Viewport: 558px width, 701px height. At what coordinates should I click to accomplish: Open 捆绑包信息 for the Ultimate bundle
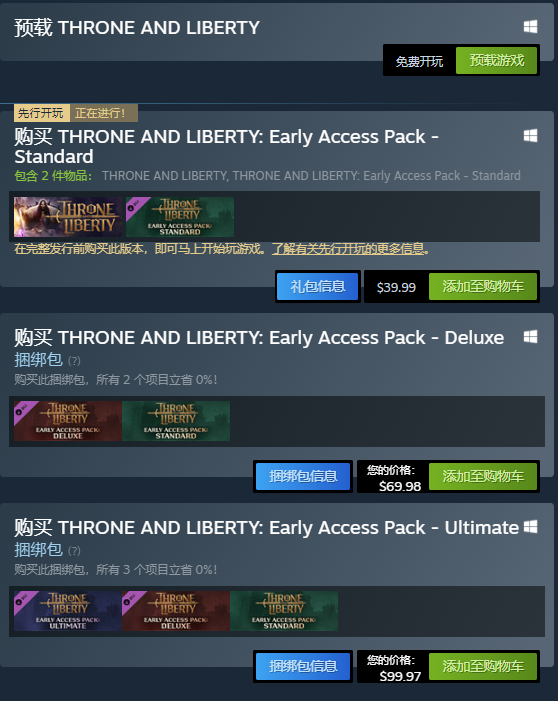[303, 666]
